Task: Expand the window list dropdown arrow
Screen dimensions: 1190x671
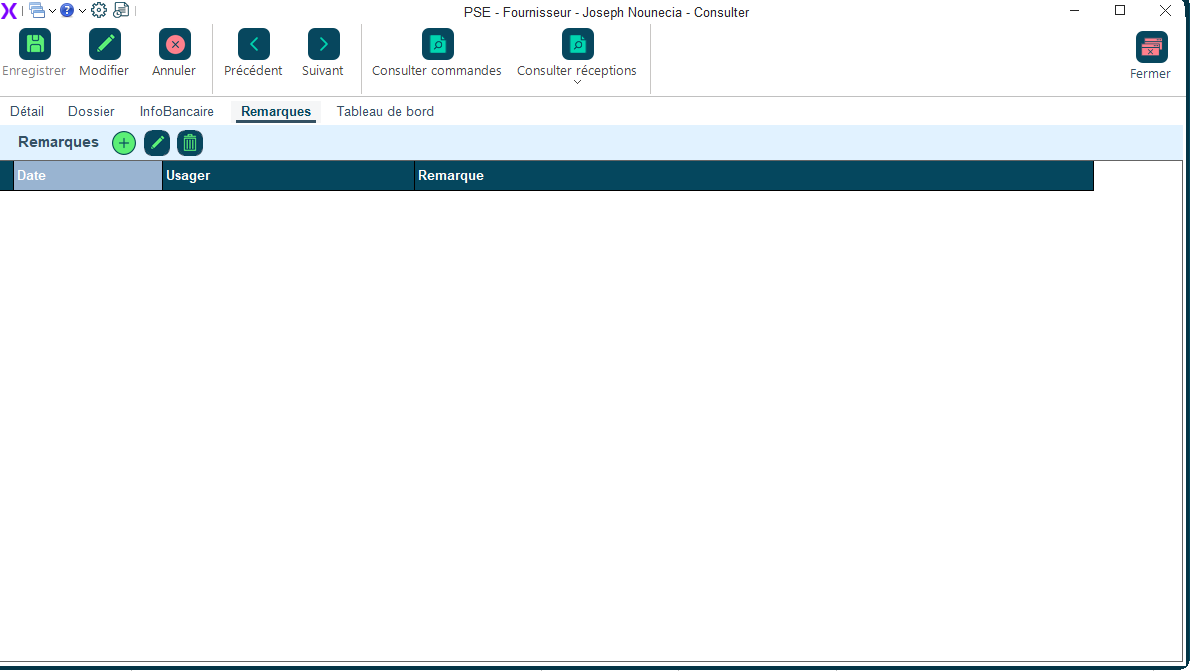Action: (52, 11)
